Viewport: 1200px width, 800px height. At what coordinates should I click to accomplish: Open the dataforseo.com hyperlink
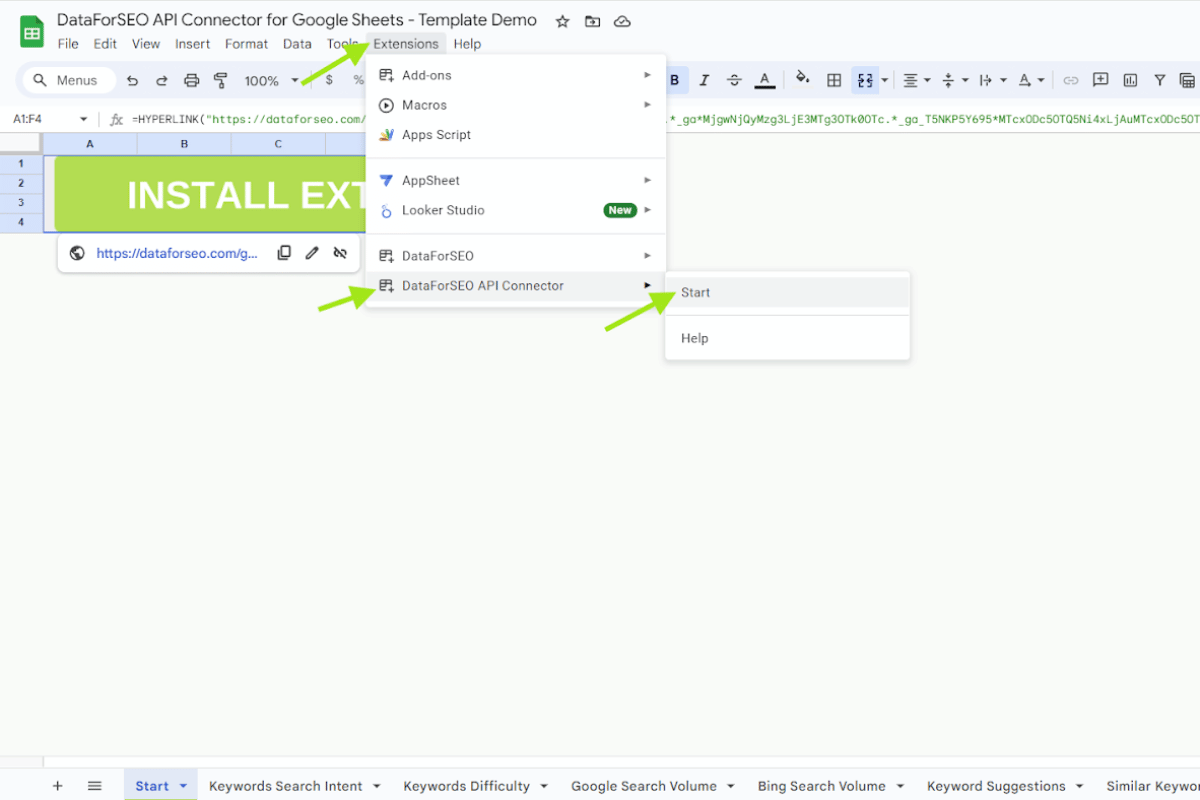point(178,253)
